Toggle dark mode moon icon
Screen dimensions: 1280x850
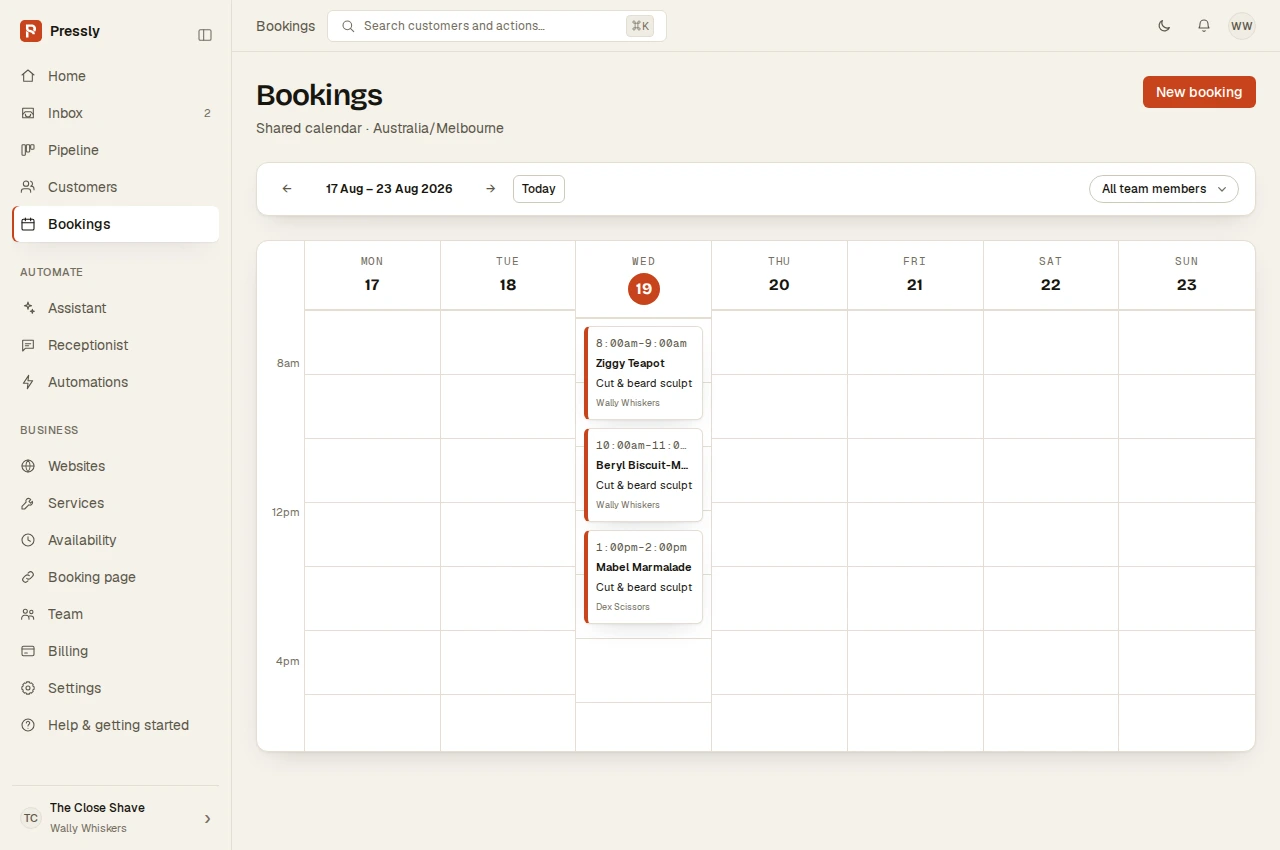click(x=1164, y=26)
